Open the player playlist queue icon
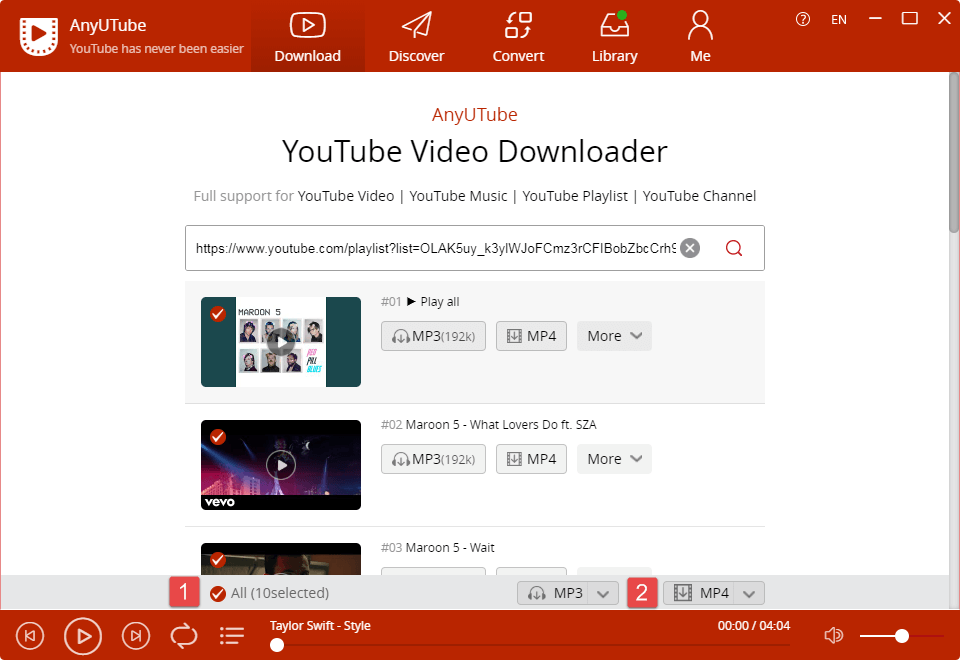The height and width of the screenshot is (660, 960). [x=232, y=636]
